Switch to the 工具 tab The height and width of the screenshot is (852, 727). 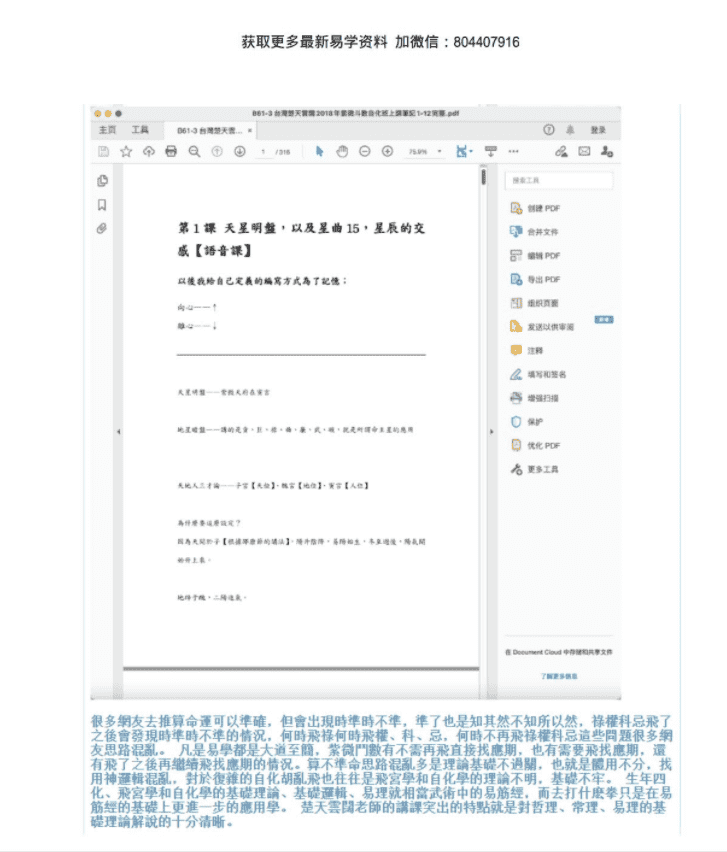(x=140, y=130)
